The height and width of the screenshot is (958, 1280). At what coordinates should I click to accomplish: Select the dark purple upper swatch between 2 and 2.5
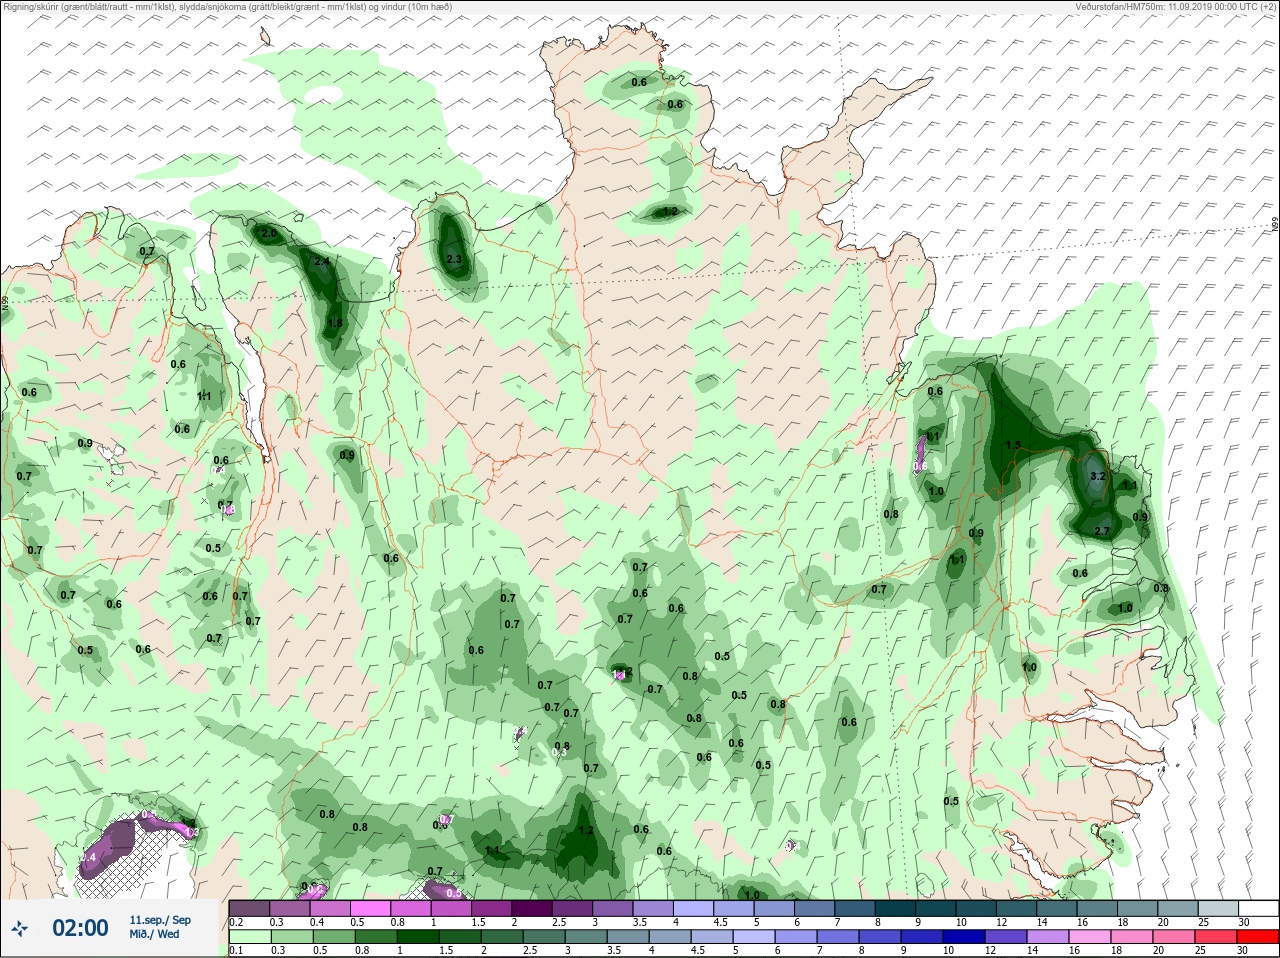pyautogui.click(x=532, y=908)
